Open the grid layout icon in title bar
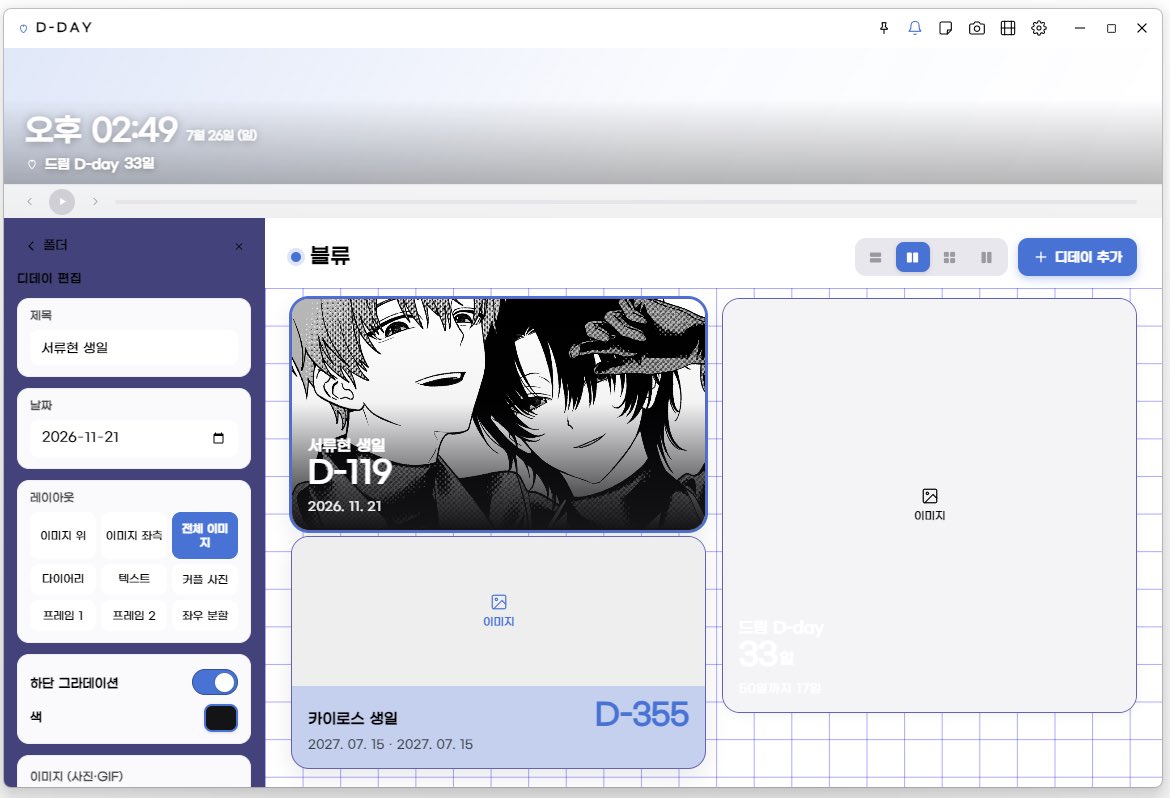Image resolution: width=1170 pixels, height=798 pixels. click(1008, 28)
